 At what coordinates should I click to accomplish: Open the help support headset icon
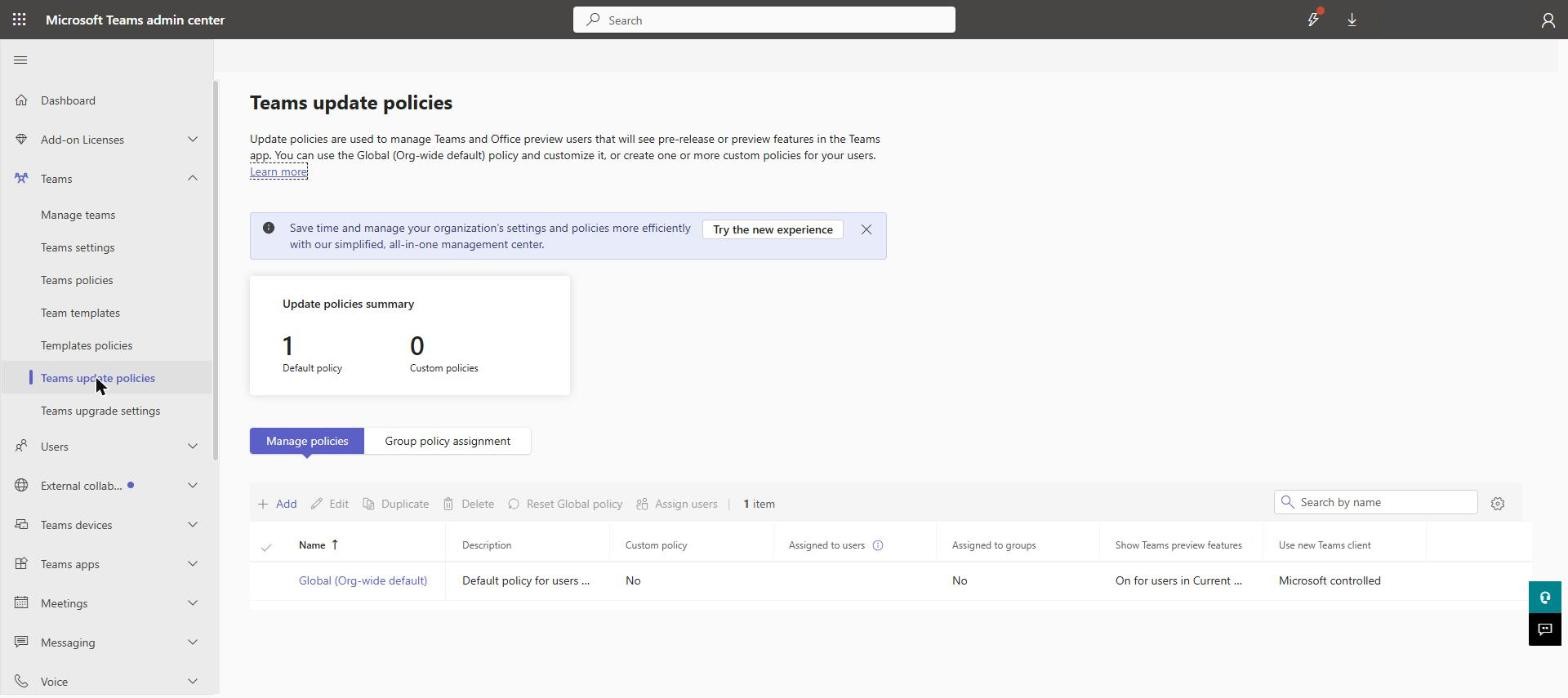click(1545, 597)
